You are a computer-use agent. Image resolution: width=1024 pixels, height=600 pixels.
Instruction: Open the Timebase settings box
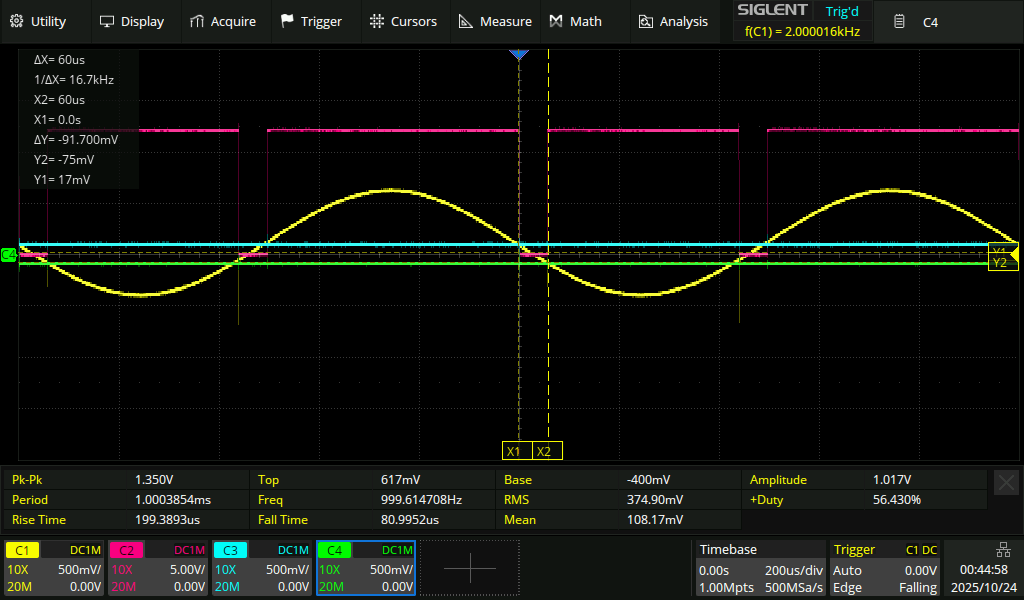760,568
